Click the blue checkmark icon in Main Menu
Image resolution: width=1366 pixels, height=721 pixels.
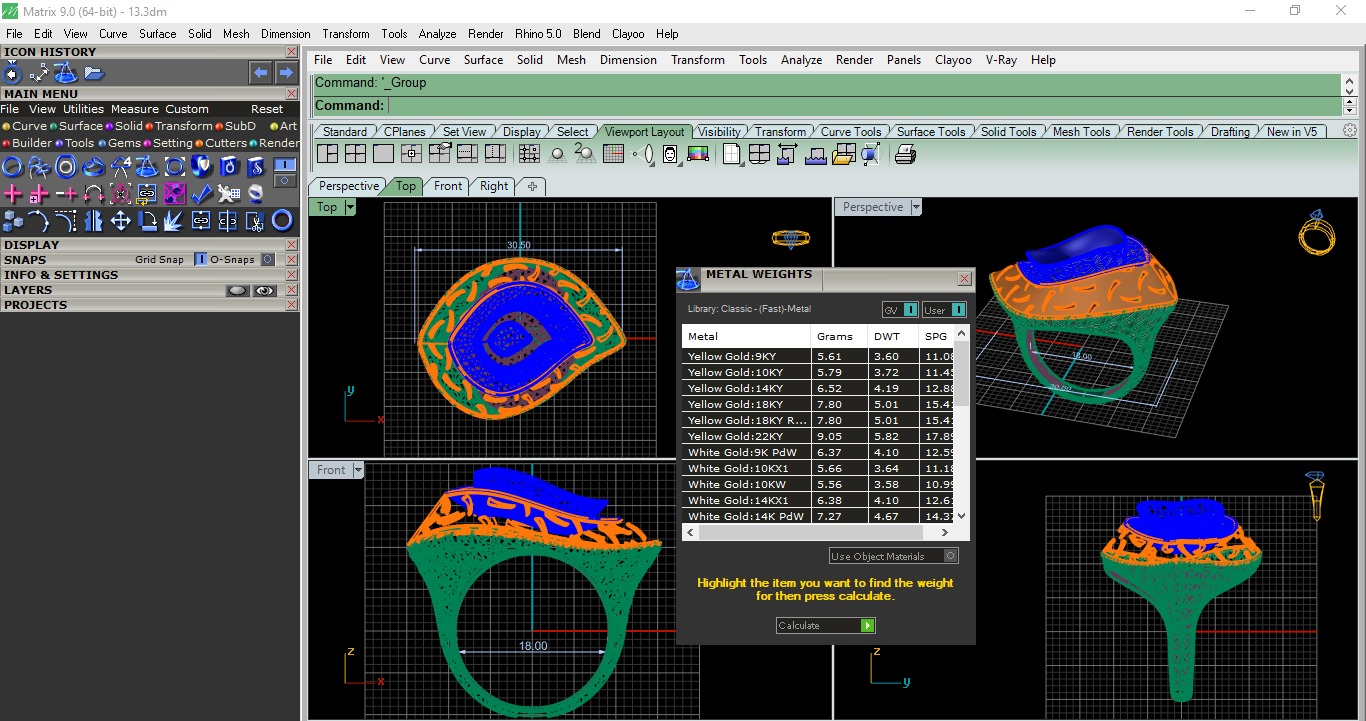[x=202, y=193]
